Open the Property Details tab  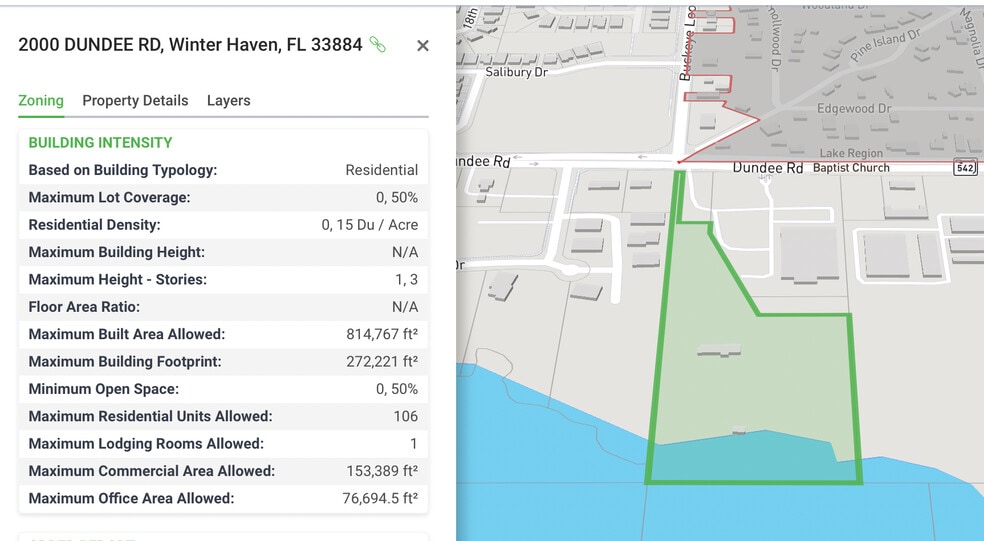(135, 100)
